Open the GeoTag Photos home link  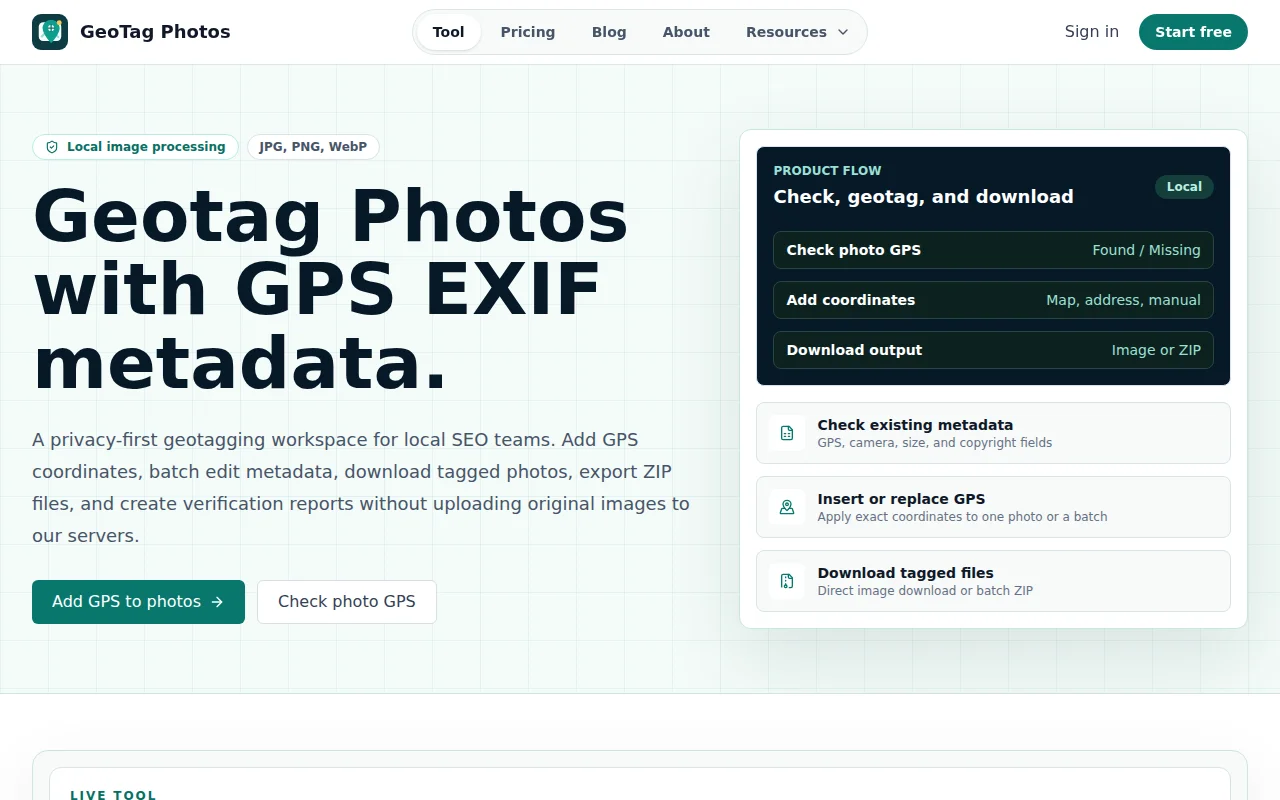(x=131, y=32)
